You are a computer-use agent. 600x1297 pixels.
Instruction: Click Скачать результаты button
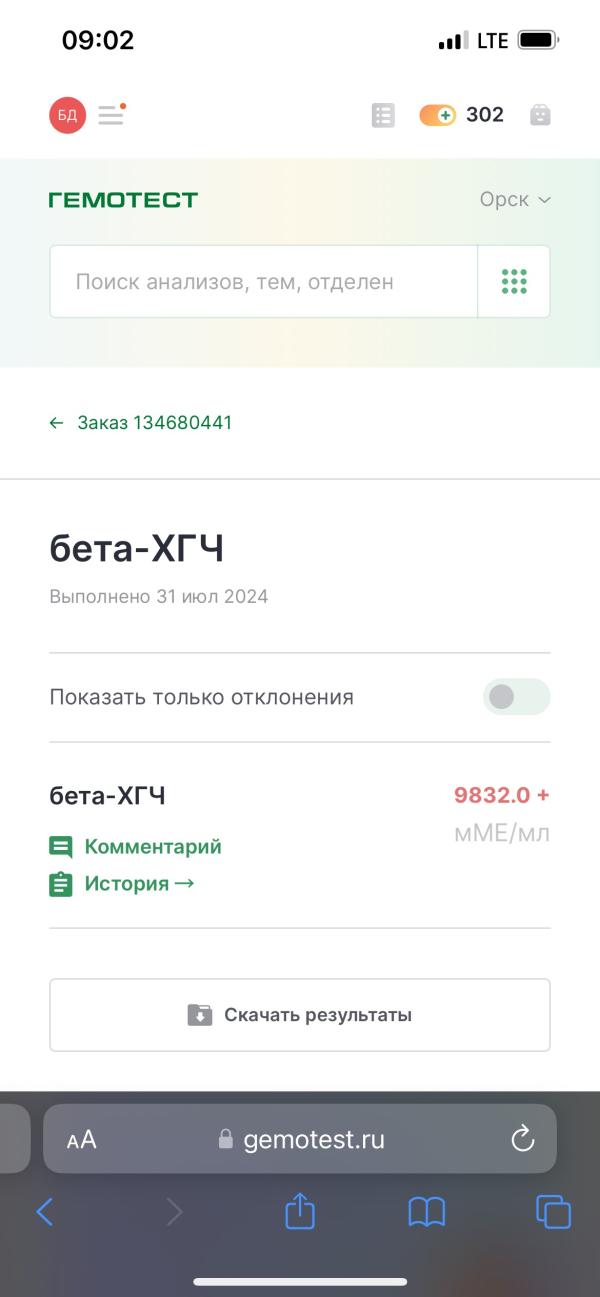pos(300,1015)
